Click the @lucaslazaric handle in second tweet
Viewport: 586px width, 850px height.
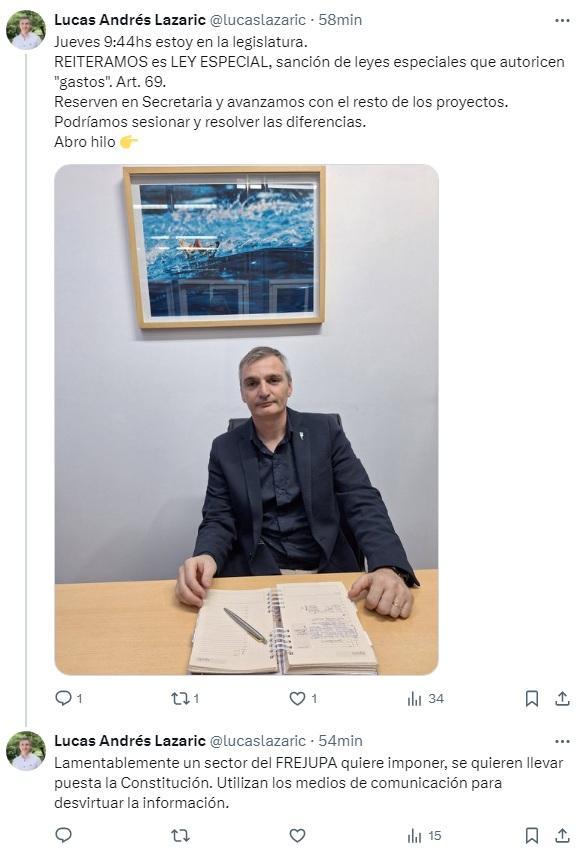coord(257,741)
